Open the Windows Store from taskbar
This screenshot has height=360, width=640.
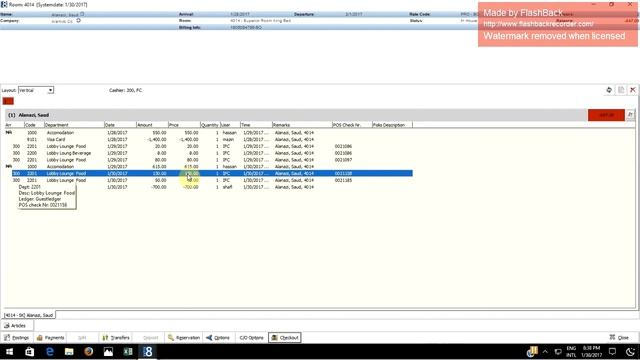29,351
